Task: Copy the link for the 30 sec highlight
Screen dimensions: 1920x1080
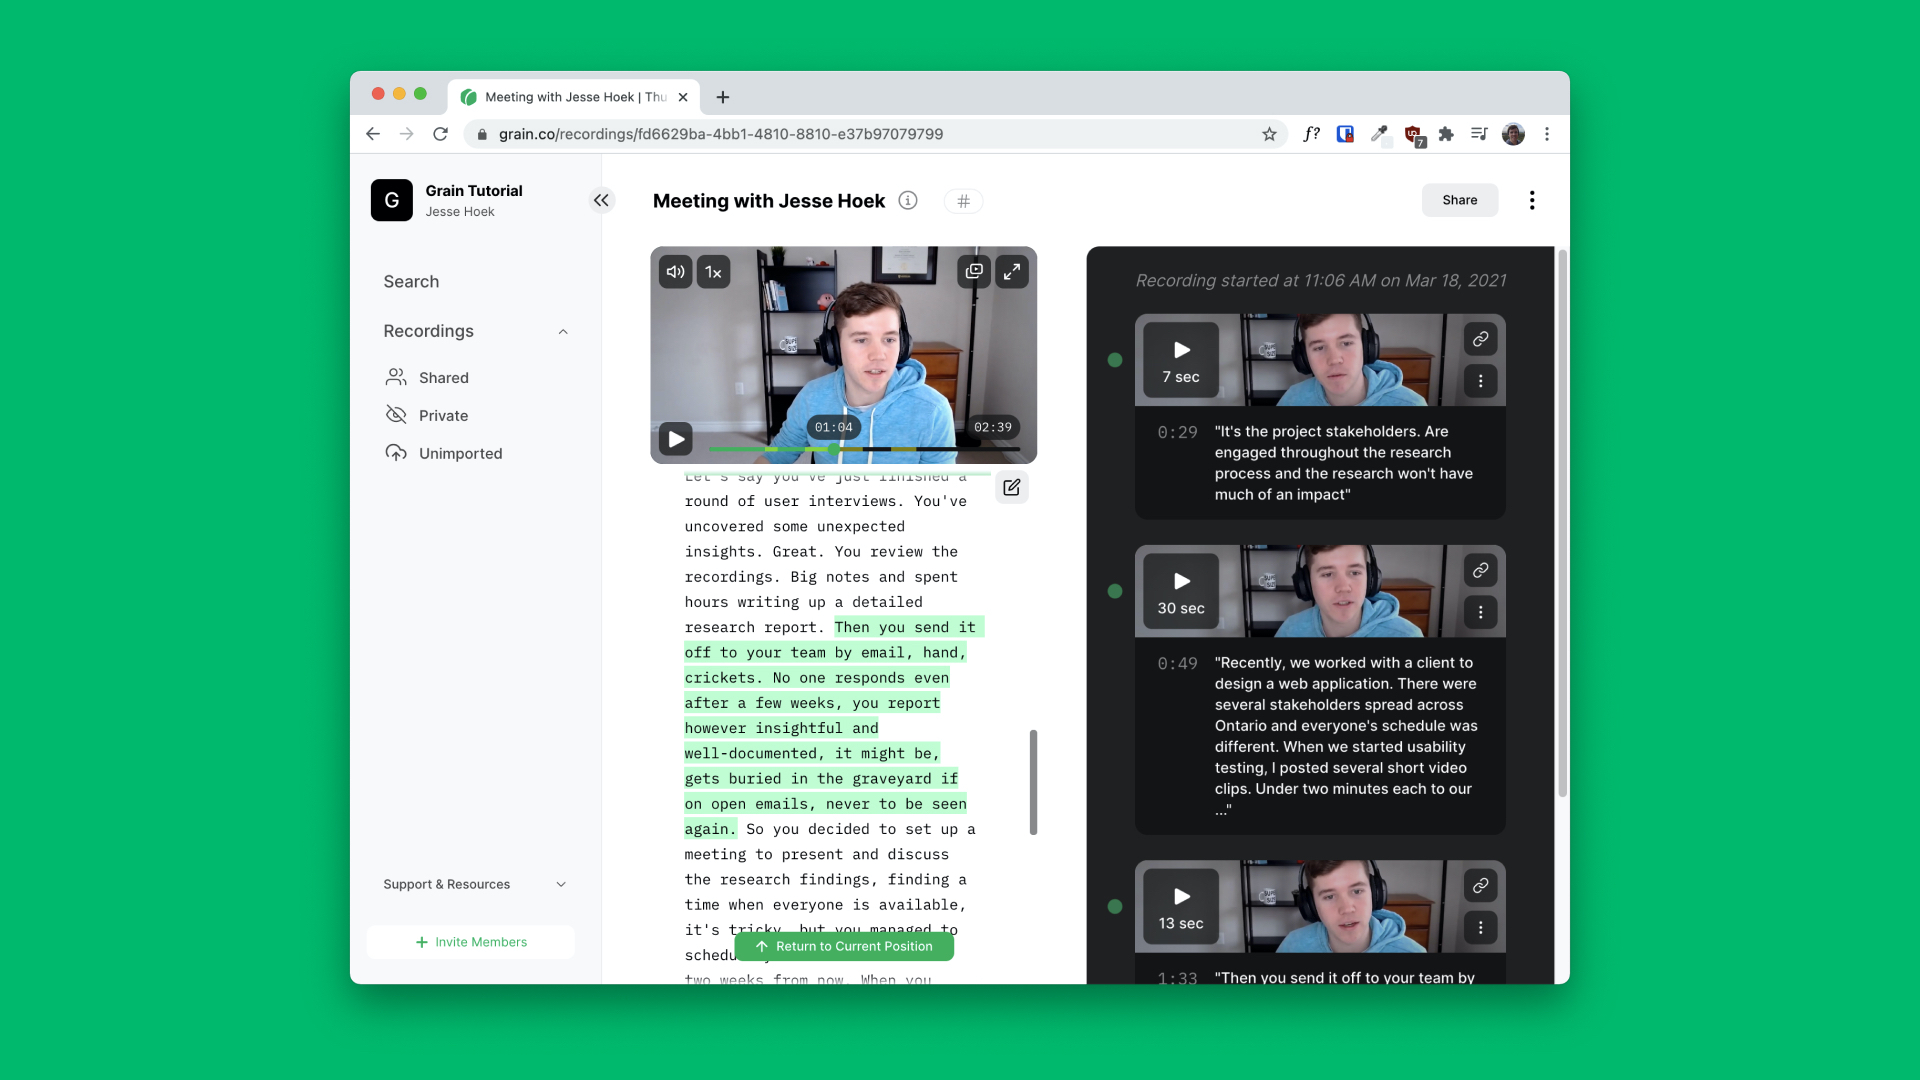Action: [x=1481, y=571]
